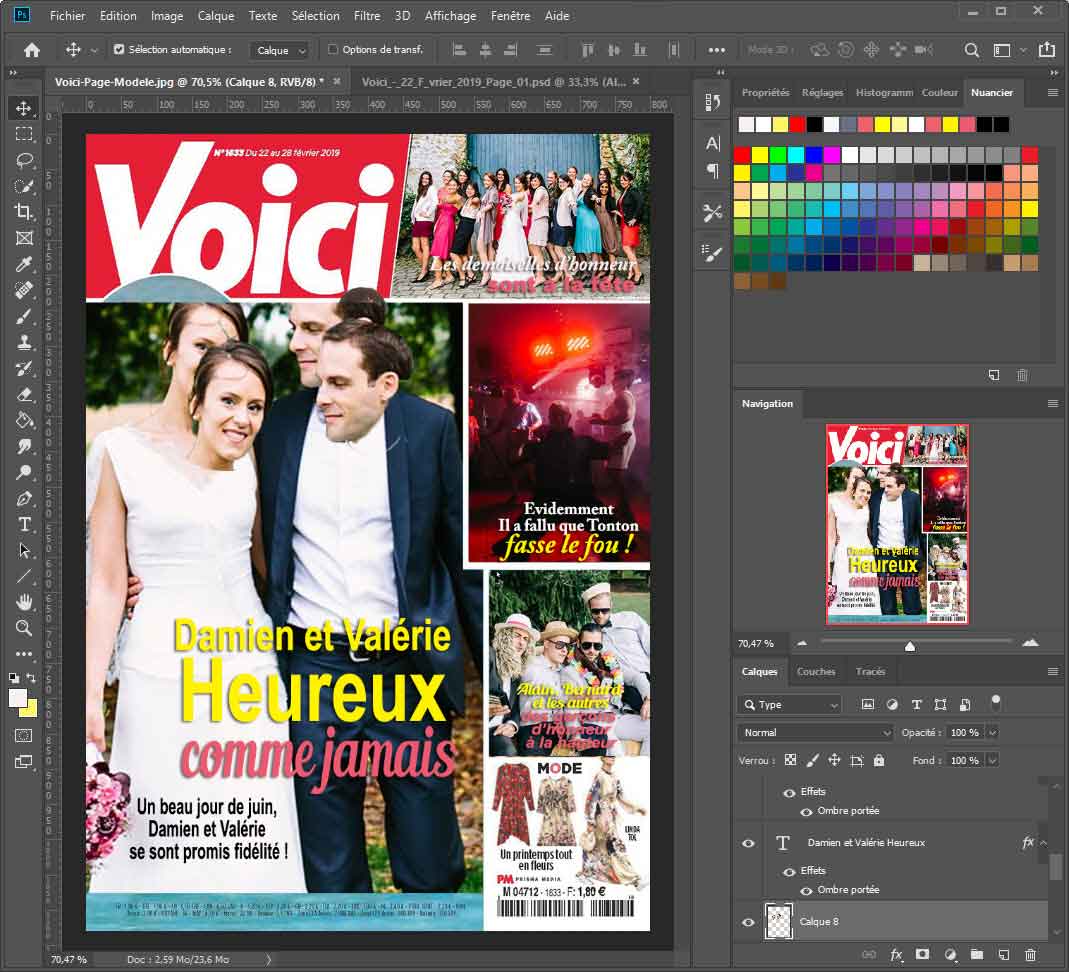
Task: Toggle Effets visibility under Damien et Valérie layer
Action: click(x=789, y=871)
